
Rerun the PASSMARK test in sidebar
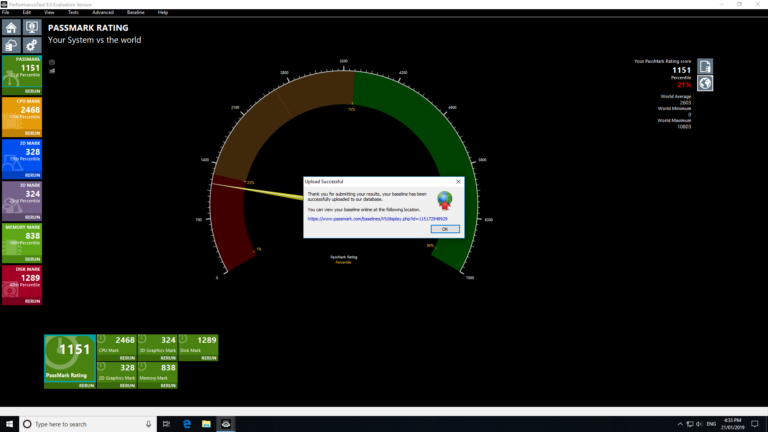coord(32,92)
